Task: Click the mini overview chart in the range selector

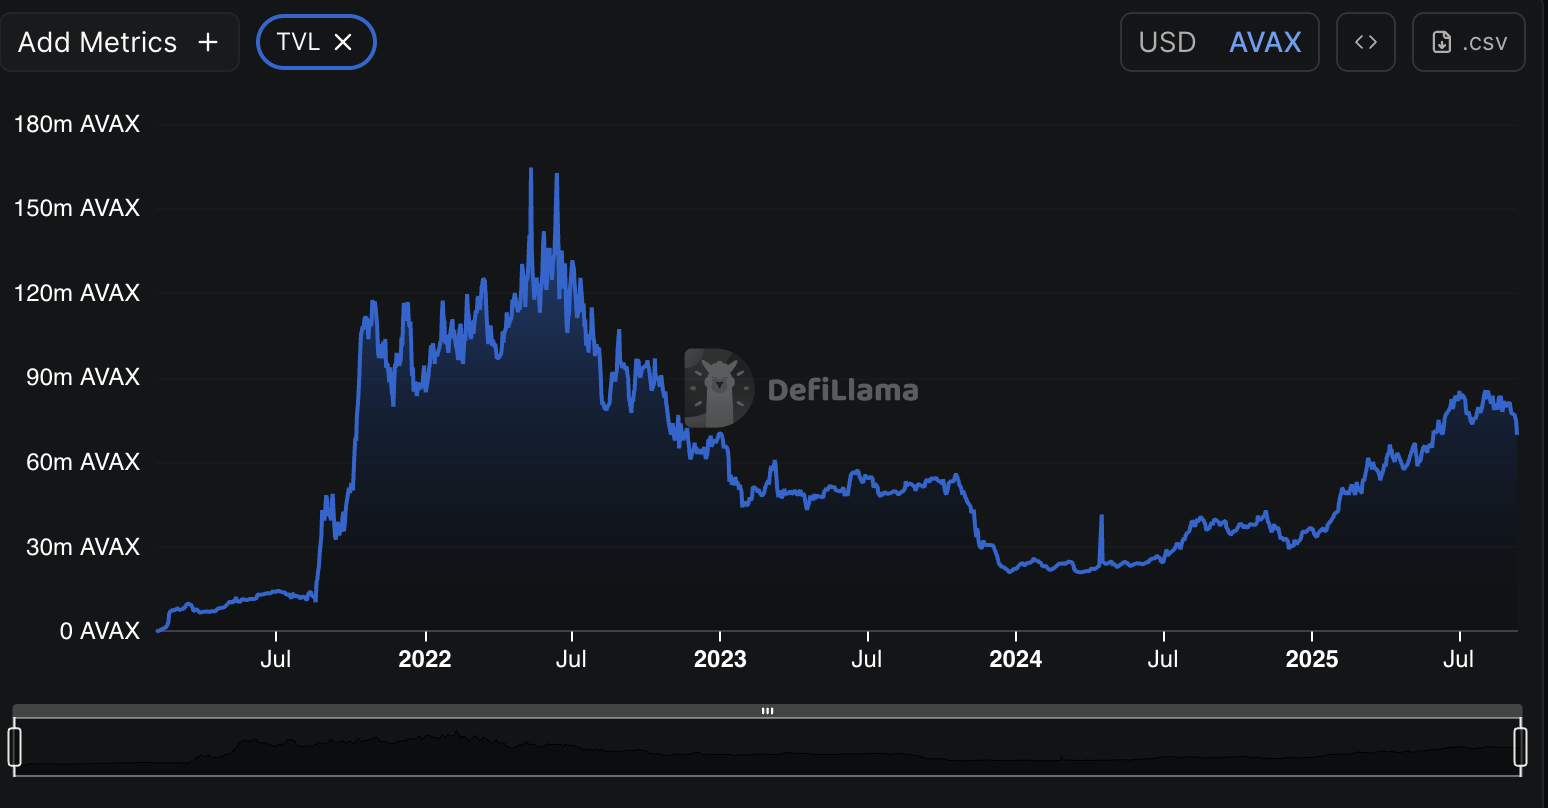Action: 767,747
